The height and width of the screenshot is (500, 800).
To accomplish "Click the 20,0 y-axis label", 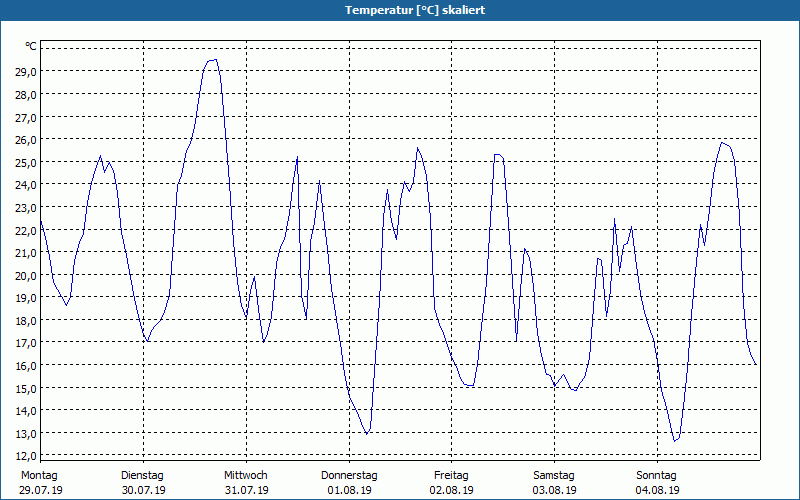I will click(26, 276).
